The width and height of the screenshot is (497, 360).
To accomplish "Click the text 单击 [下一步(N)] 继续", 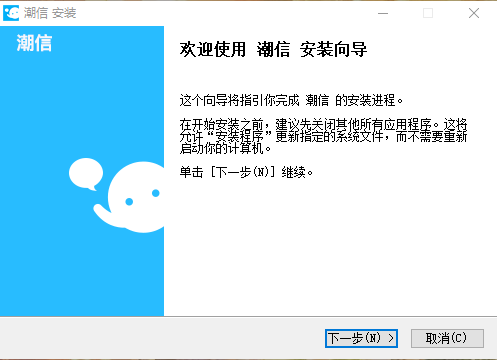I will pos(246,172).
